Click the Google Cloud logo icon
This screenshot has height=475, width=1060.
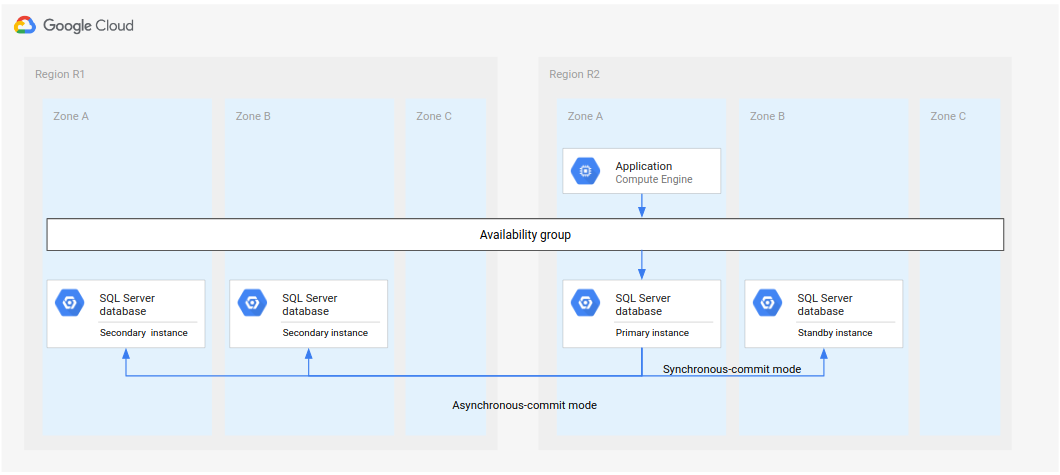[25, 25]
